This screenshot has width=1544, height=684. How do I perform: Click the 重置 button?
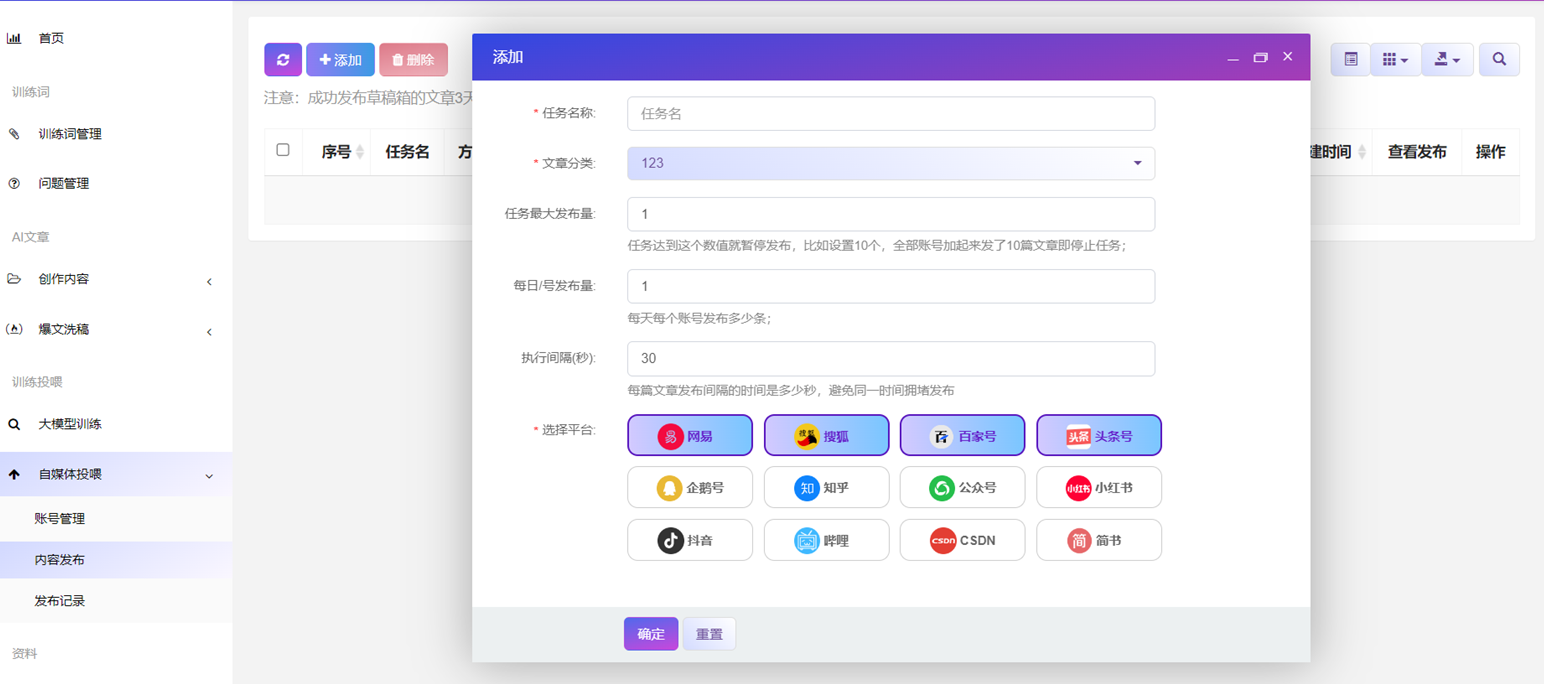pos(709,634)
